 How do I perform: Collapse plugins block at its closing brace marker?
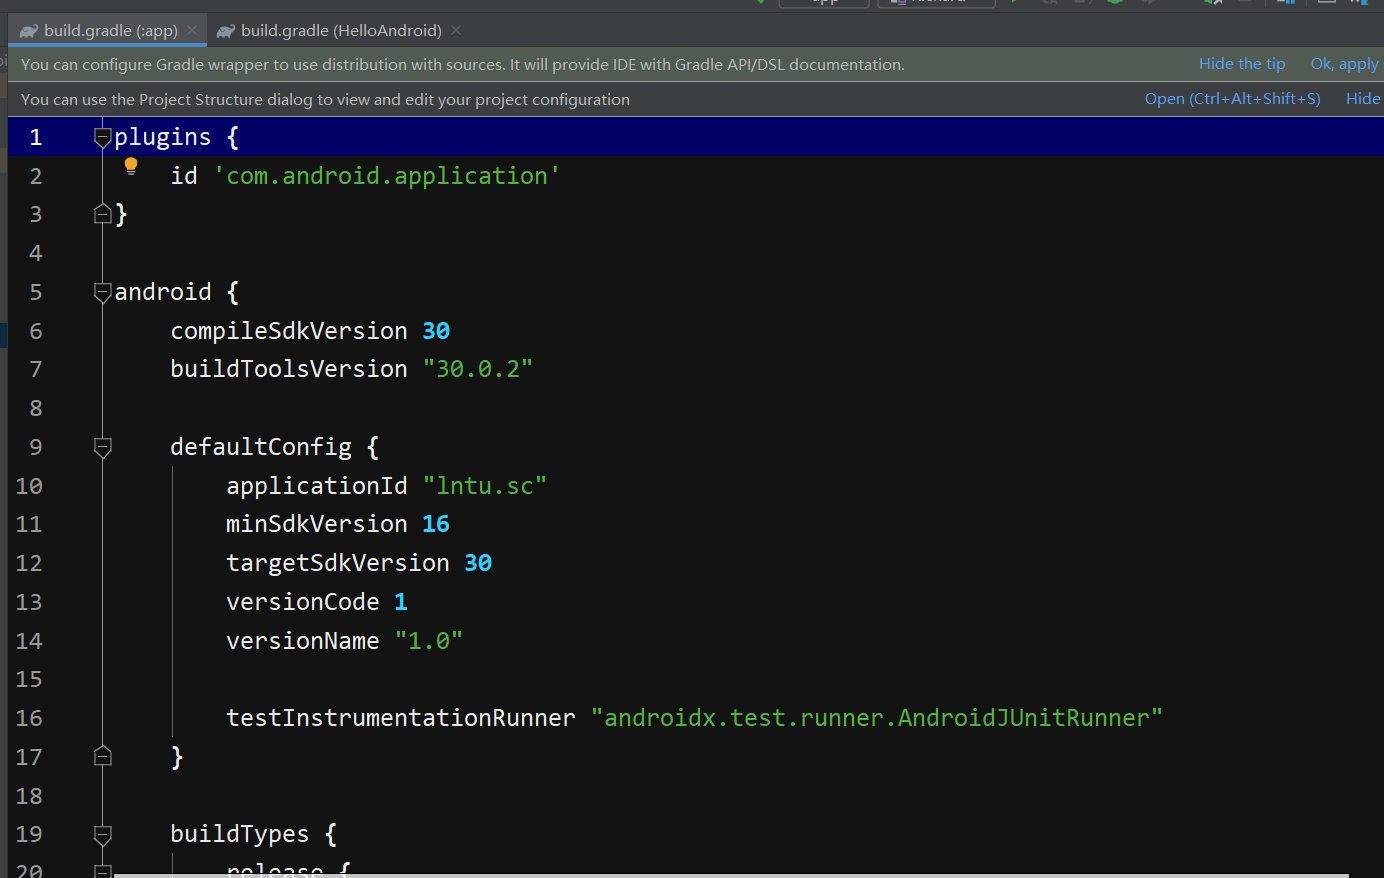pyautogui.click(x=102, y=213)
